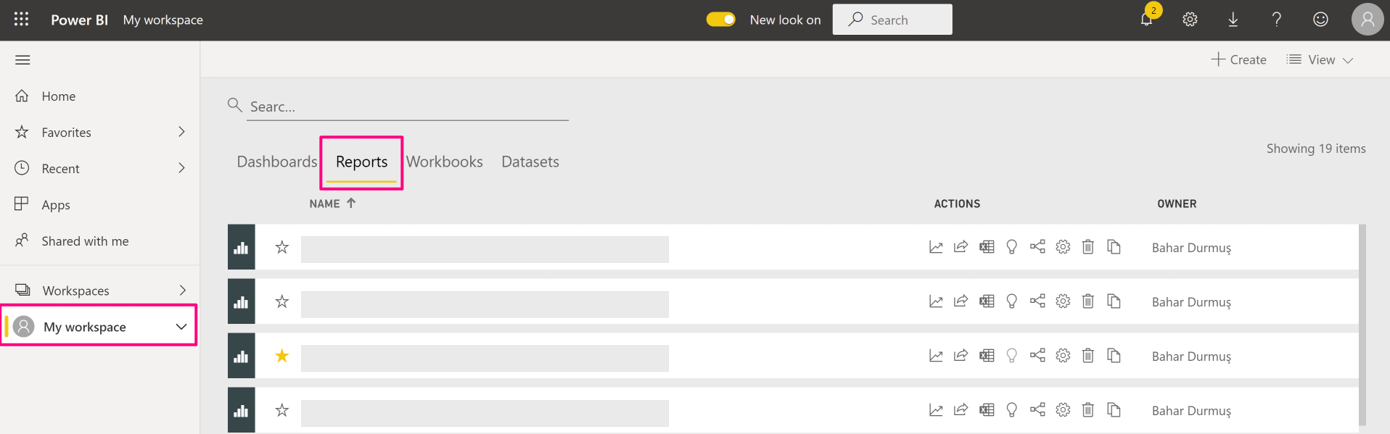This screenshot has width=1390, height=434.
Task: Analyze the first report in Excel
Action: coord(987,247)
